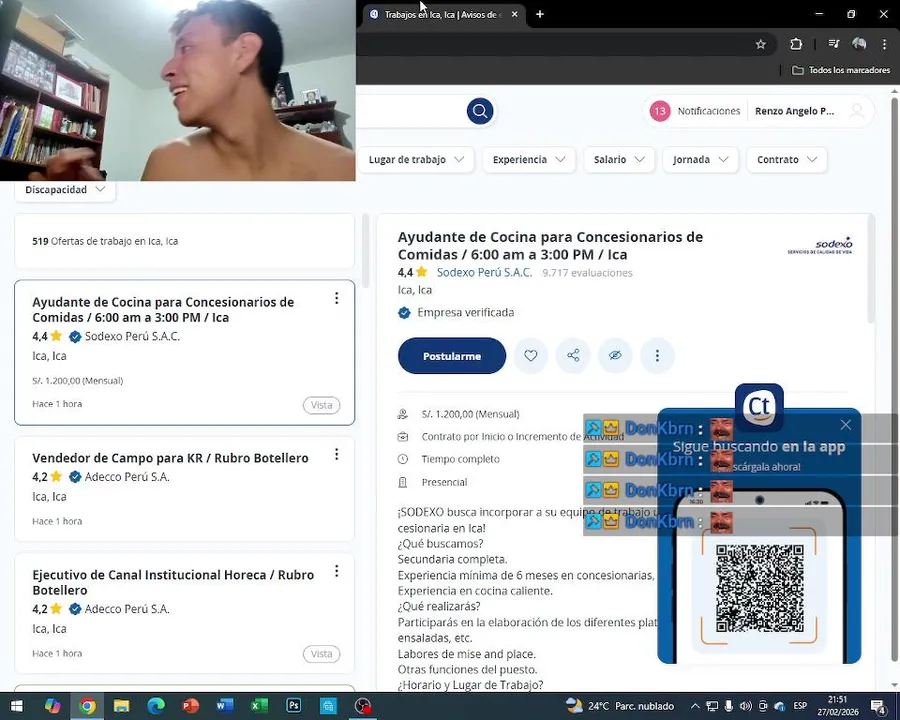Open the Todos los marcadores folder
Viewport: 900px width, 720px height.
tap(841, 70)
